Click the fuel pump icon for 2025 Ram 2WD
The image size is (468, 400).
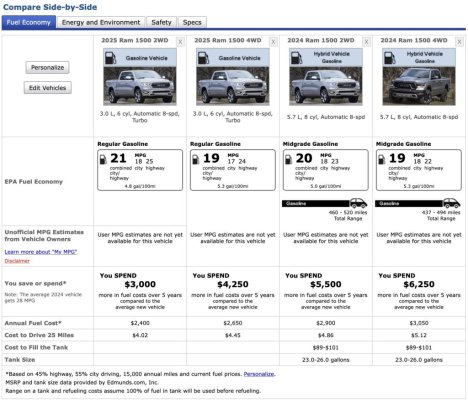[x=110, y=58]
